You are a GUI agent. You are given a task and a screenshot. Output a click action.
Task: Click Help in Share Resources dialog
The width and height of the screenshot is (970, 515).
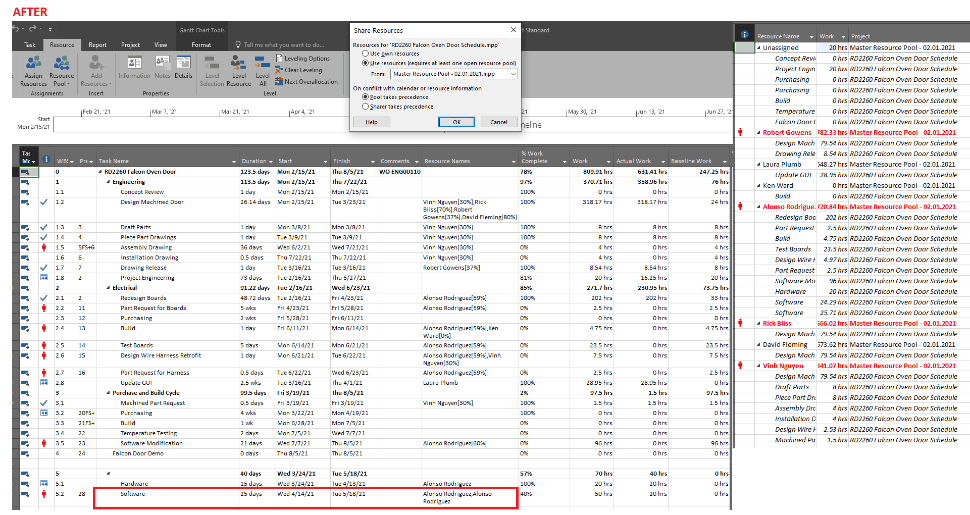tap(371, 122)
